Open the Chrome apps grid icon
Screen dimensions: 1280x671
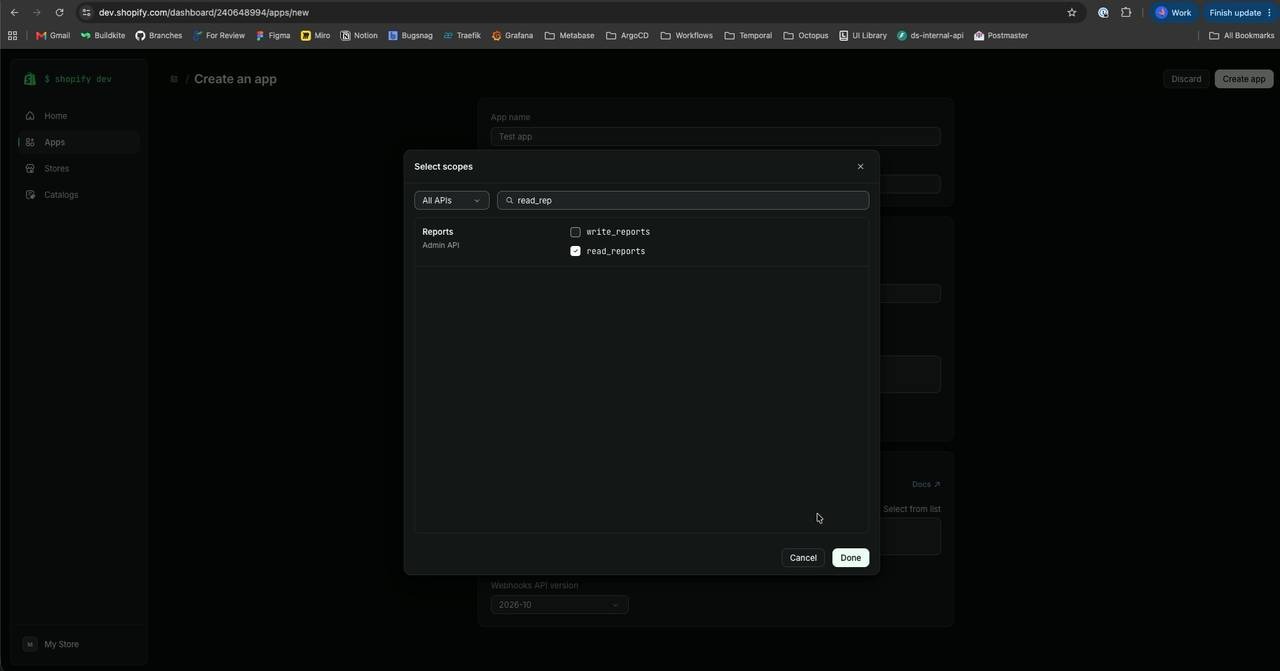tap(12, 36)
